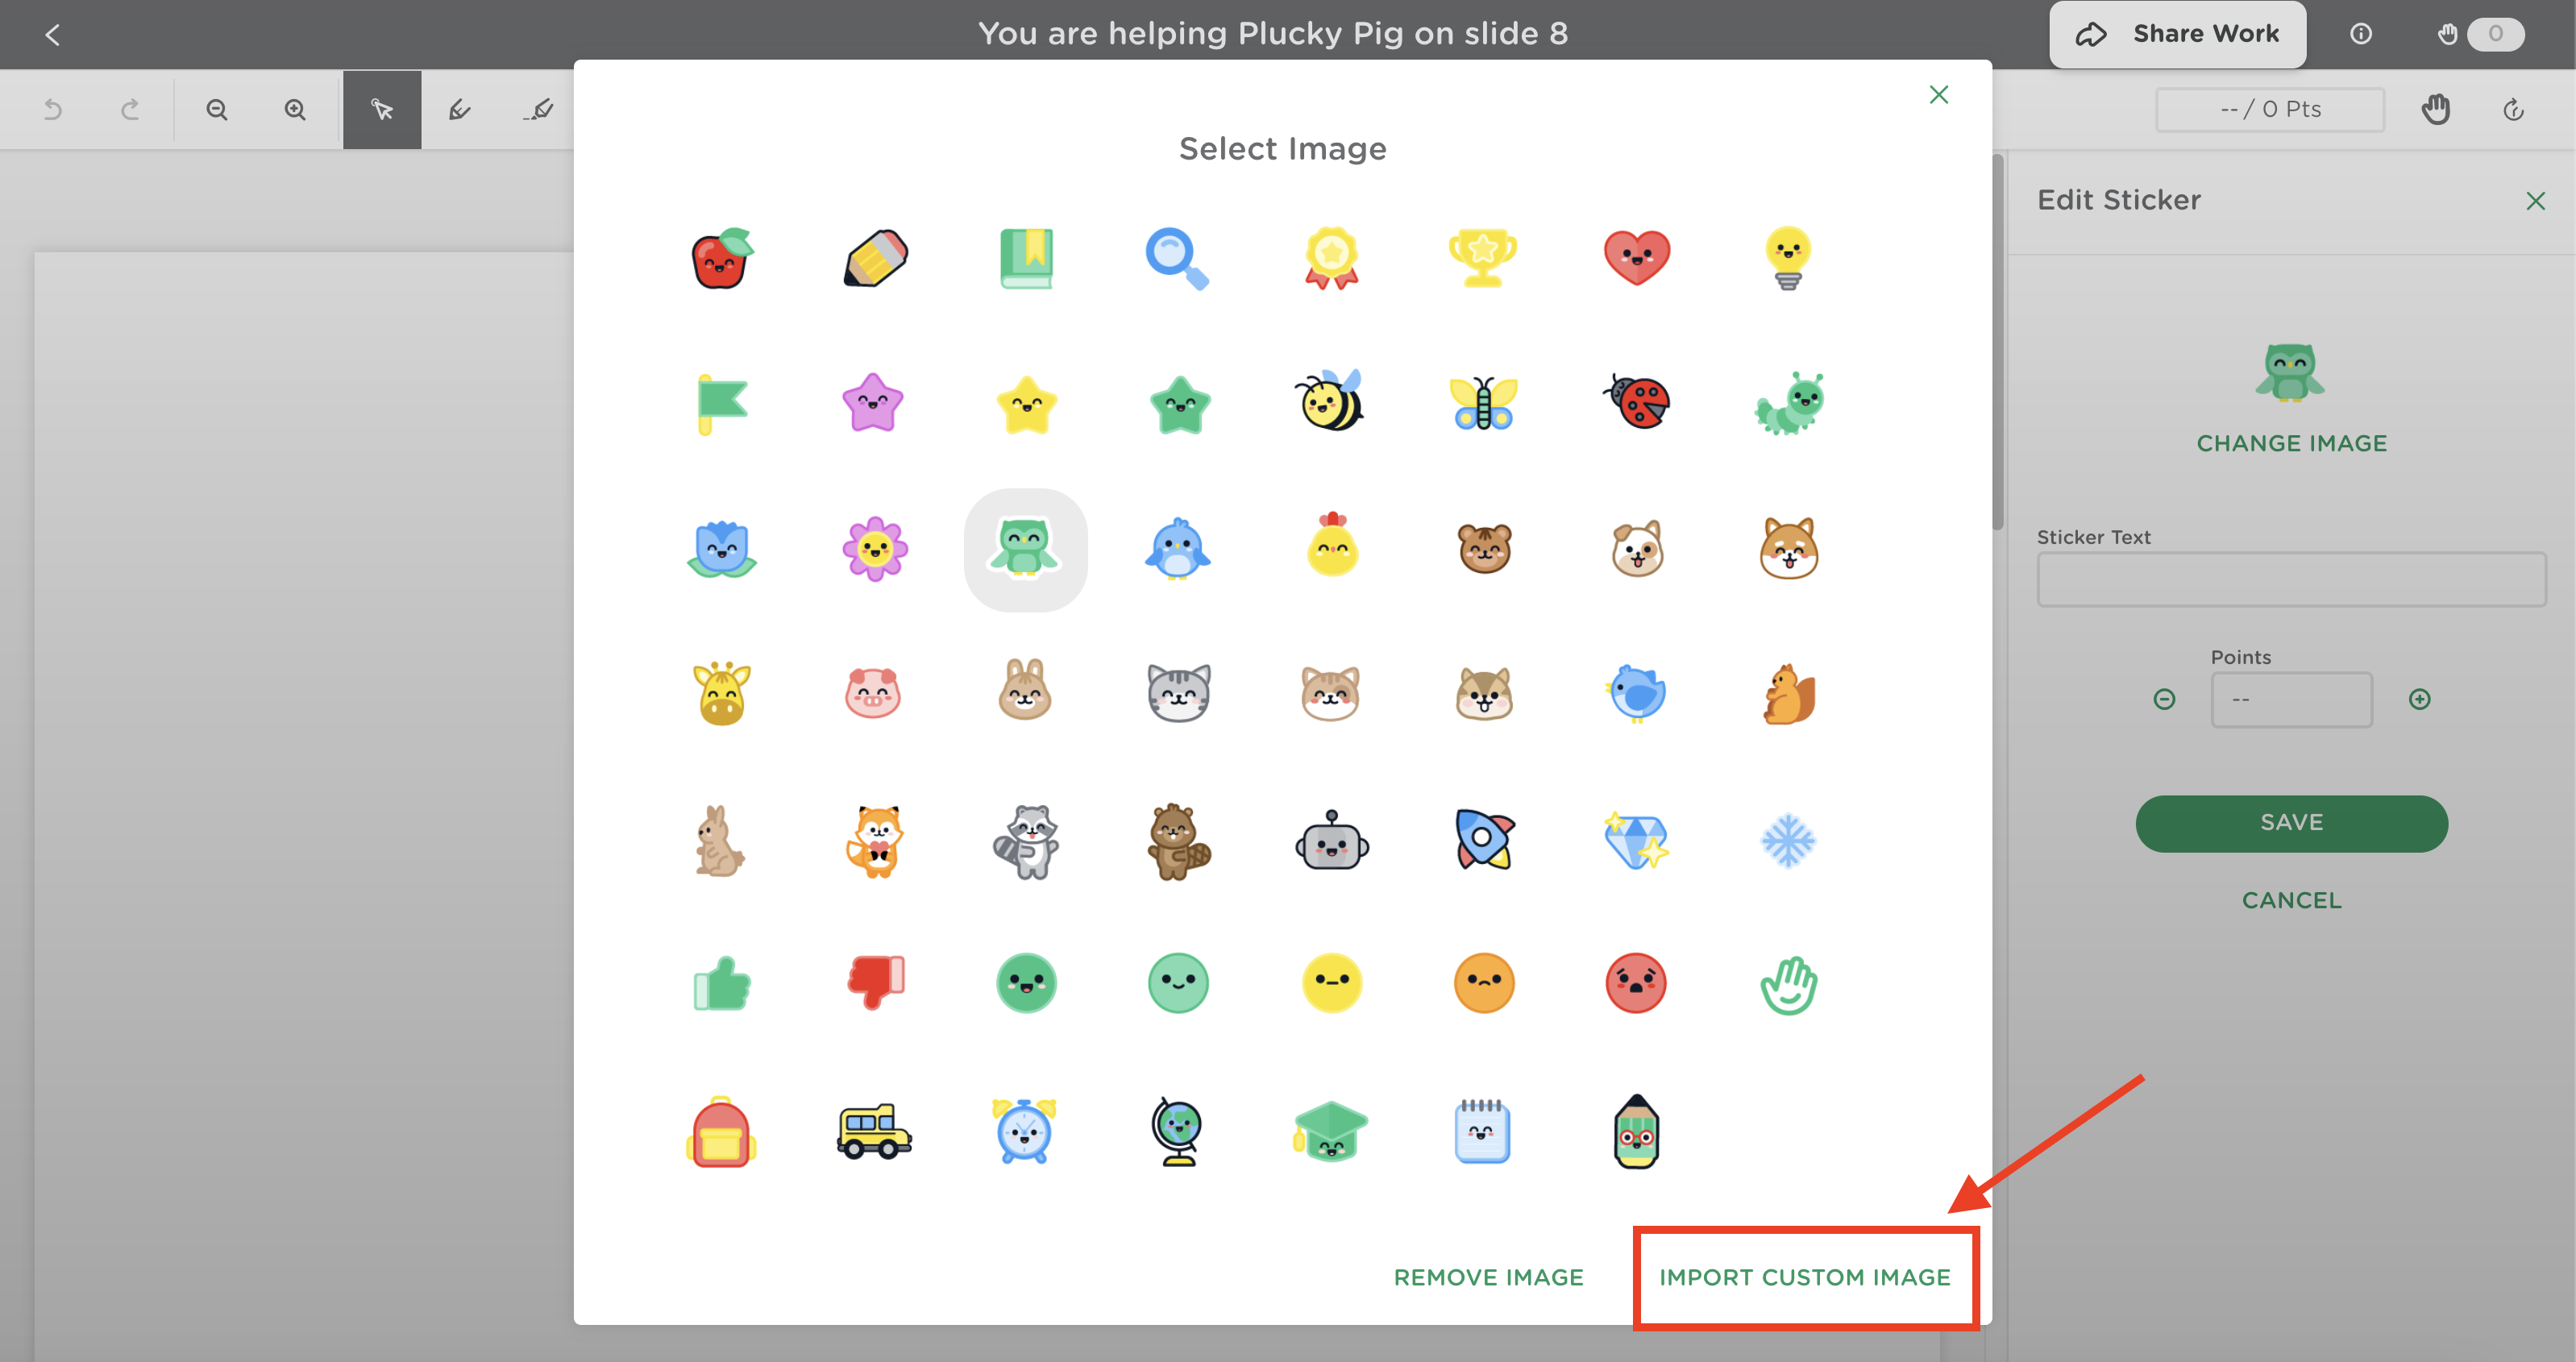Image resolution: width=2576 pixels, height=1362 pixels.
Task: Click Remove Image
Action: point(1488,1277)
